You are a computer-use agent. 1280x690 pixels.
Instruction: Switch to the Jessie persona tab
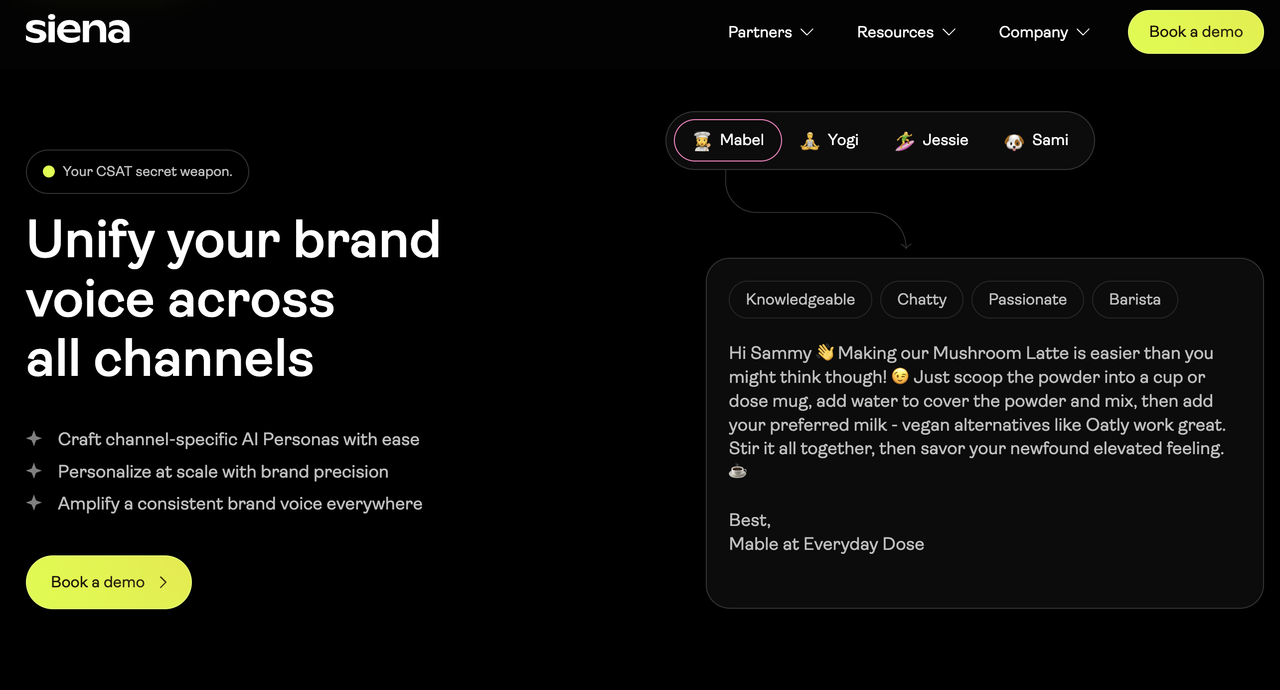point(931,140)
